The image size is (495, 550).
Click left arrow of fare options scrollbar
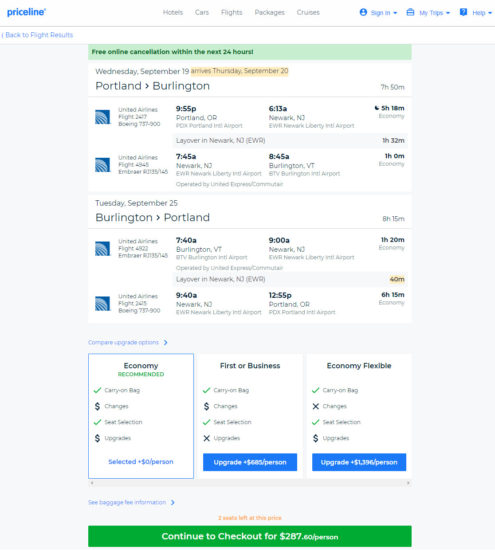(x=92, y=483)
